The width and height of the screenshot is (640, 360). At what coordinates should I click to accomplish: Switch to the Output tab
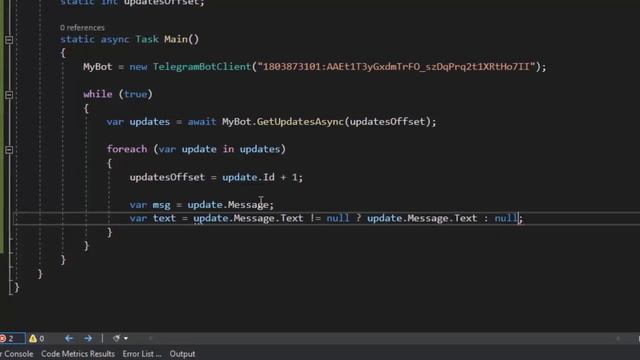[182, 354]
